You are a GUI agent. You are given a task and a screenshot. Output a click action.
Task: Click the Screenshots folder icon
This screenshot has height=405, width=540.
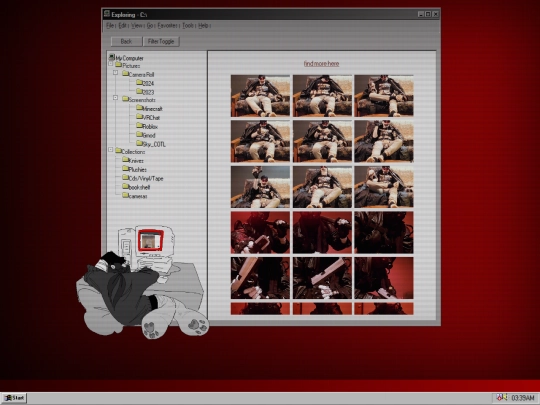(125, 99)
